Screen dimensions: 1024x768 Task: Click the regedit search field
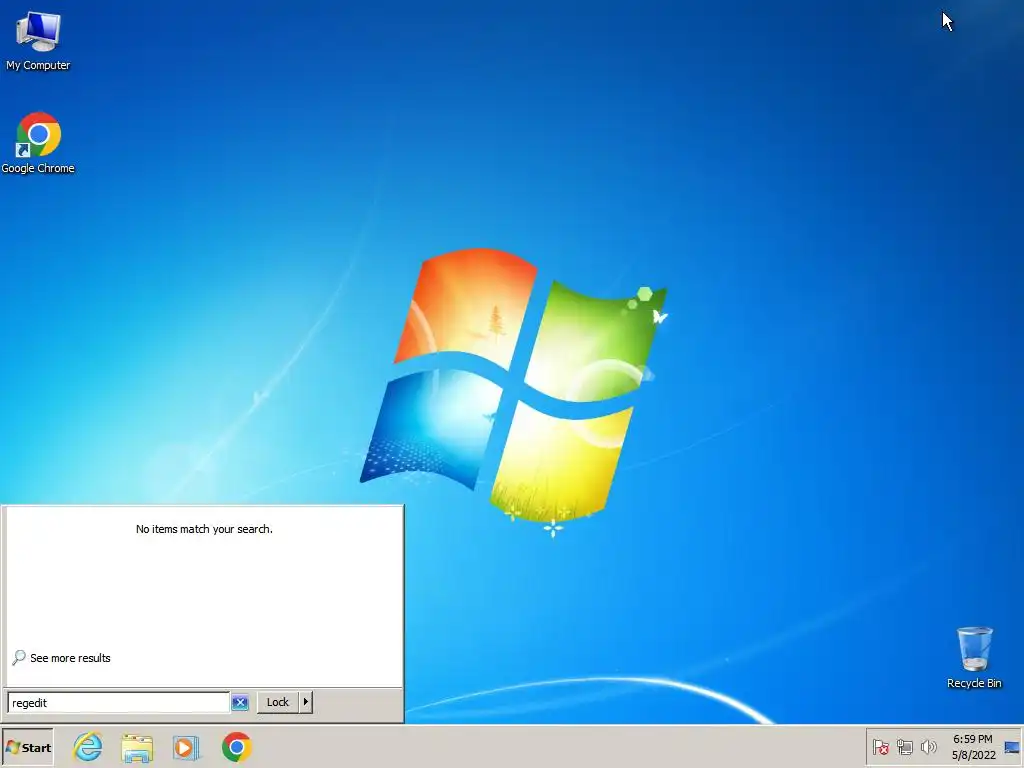coord(118,703)
